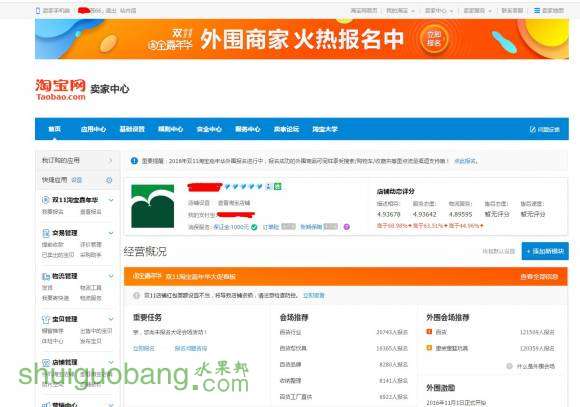Expand 卖家中心 dropdown in top bar
Viewport: 580px width, 407px height.
pyautogui.click(x=439, y=11)
